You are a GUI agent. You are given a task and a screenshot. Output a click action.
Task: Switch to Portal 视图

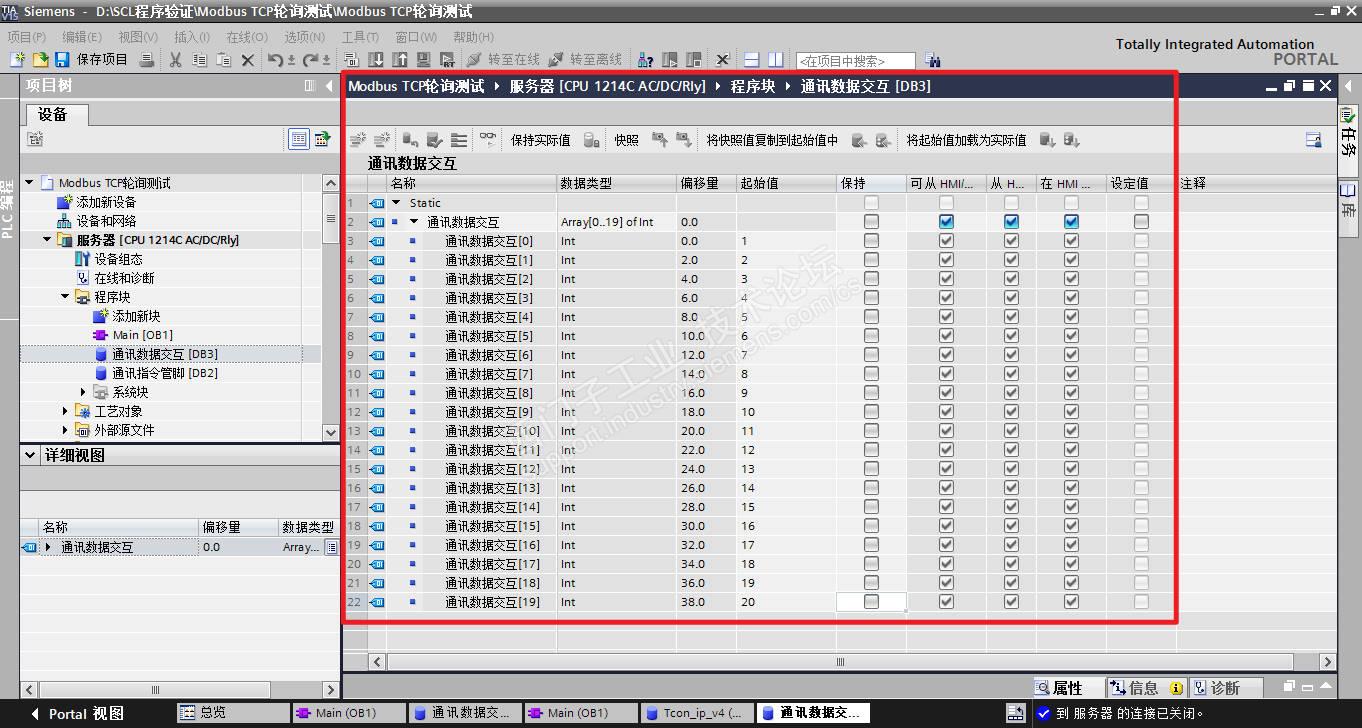coord(77,714)
